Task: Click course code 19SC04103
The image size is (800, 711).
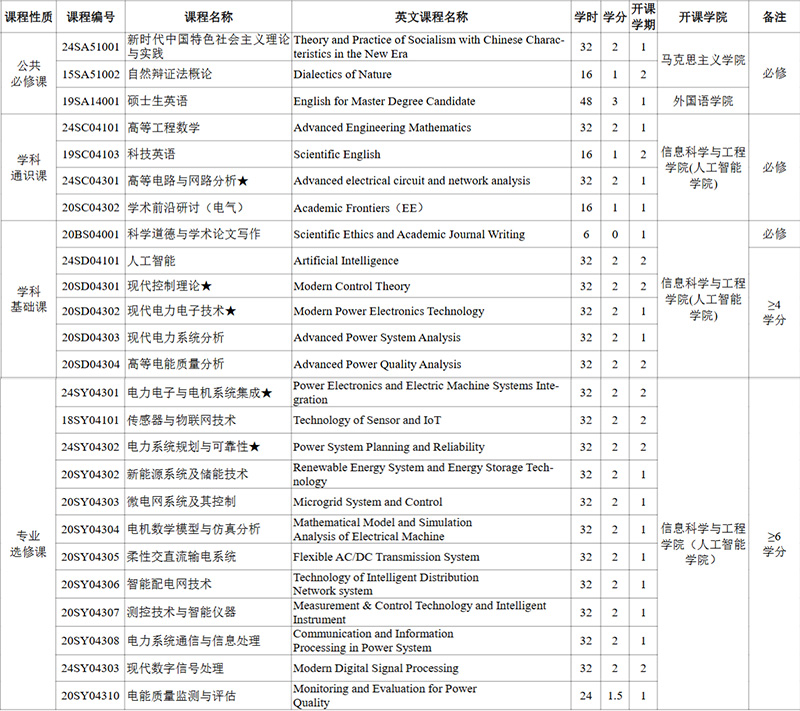Action: (91, 154)
